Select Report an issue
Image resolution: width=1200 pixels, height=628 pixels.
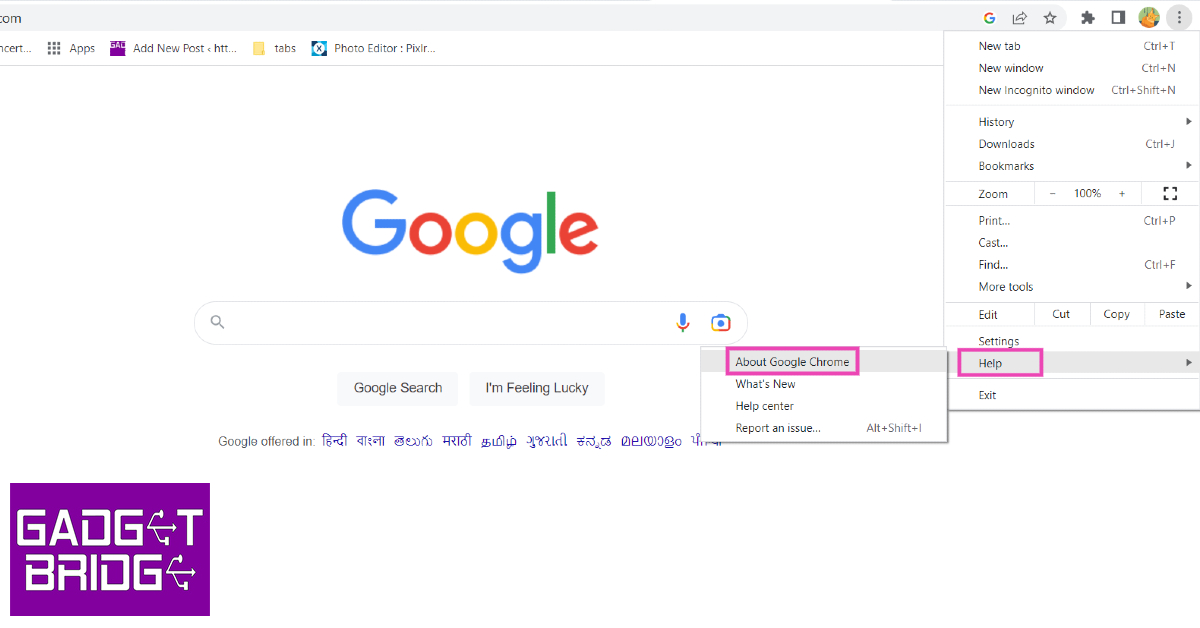[824, 428]
